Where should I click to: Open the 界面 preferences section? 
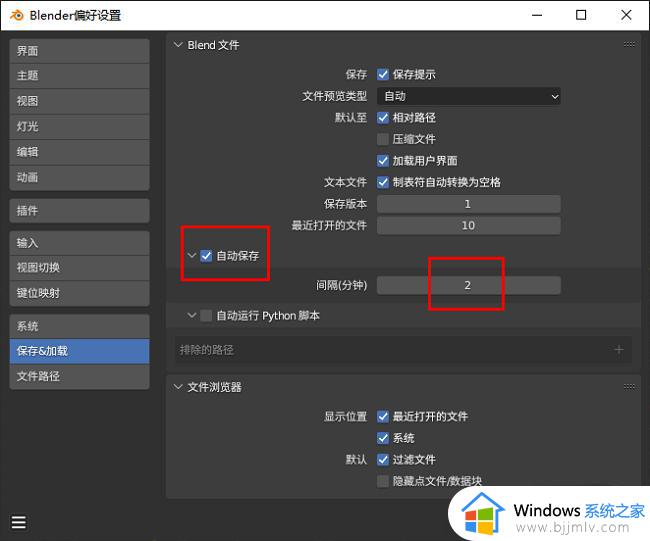tap(79, 51)
